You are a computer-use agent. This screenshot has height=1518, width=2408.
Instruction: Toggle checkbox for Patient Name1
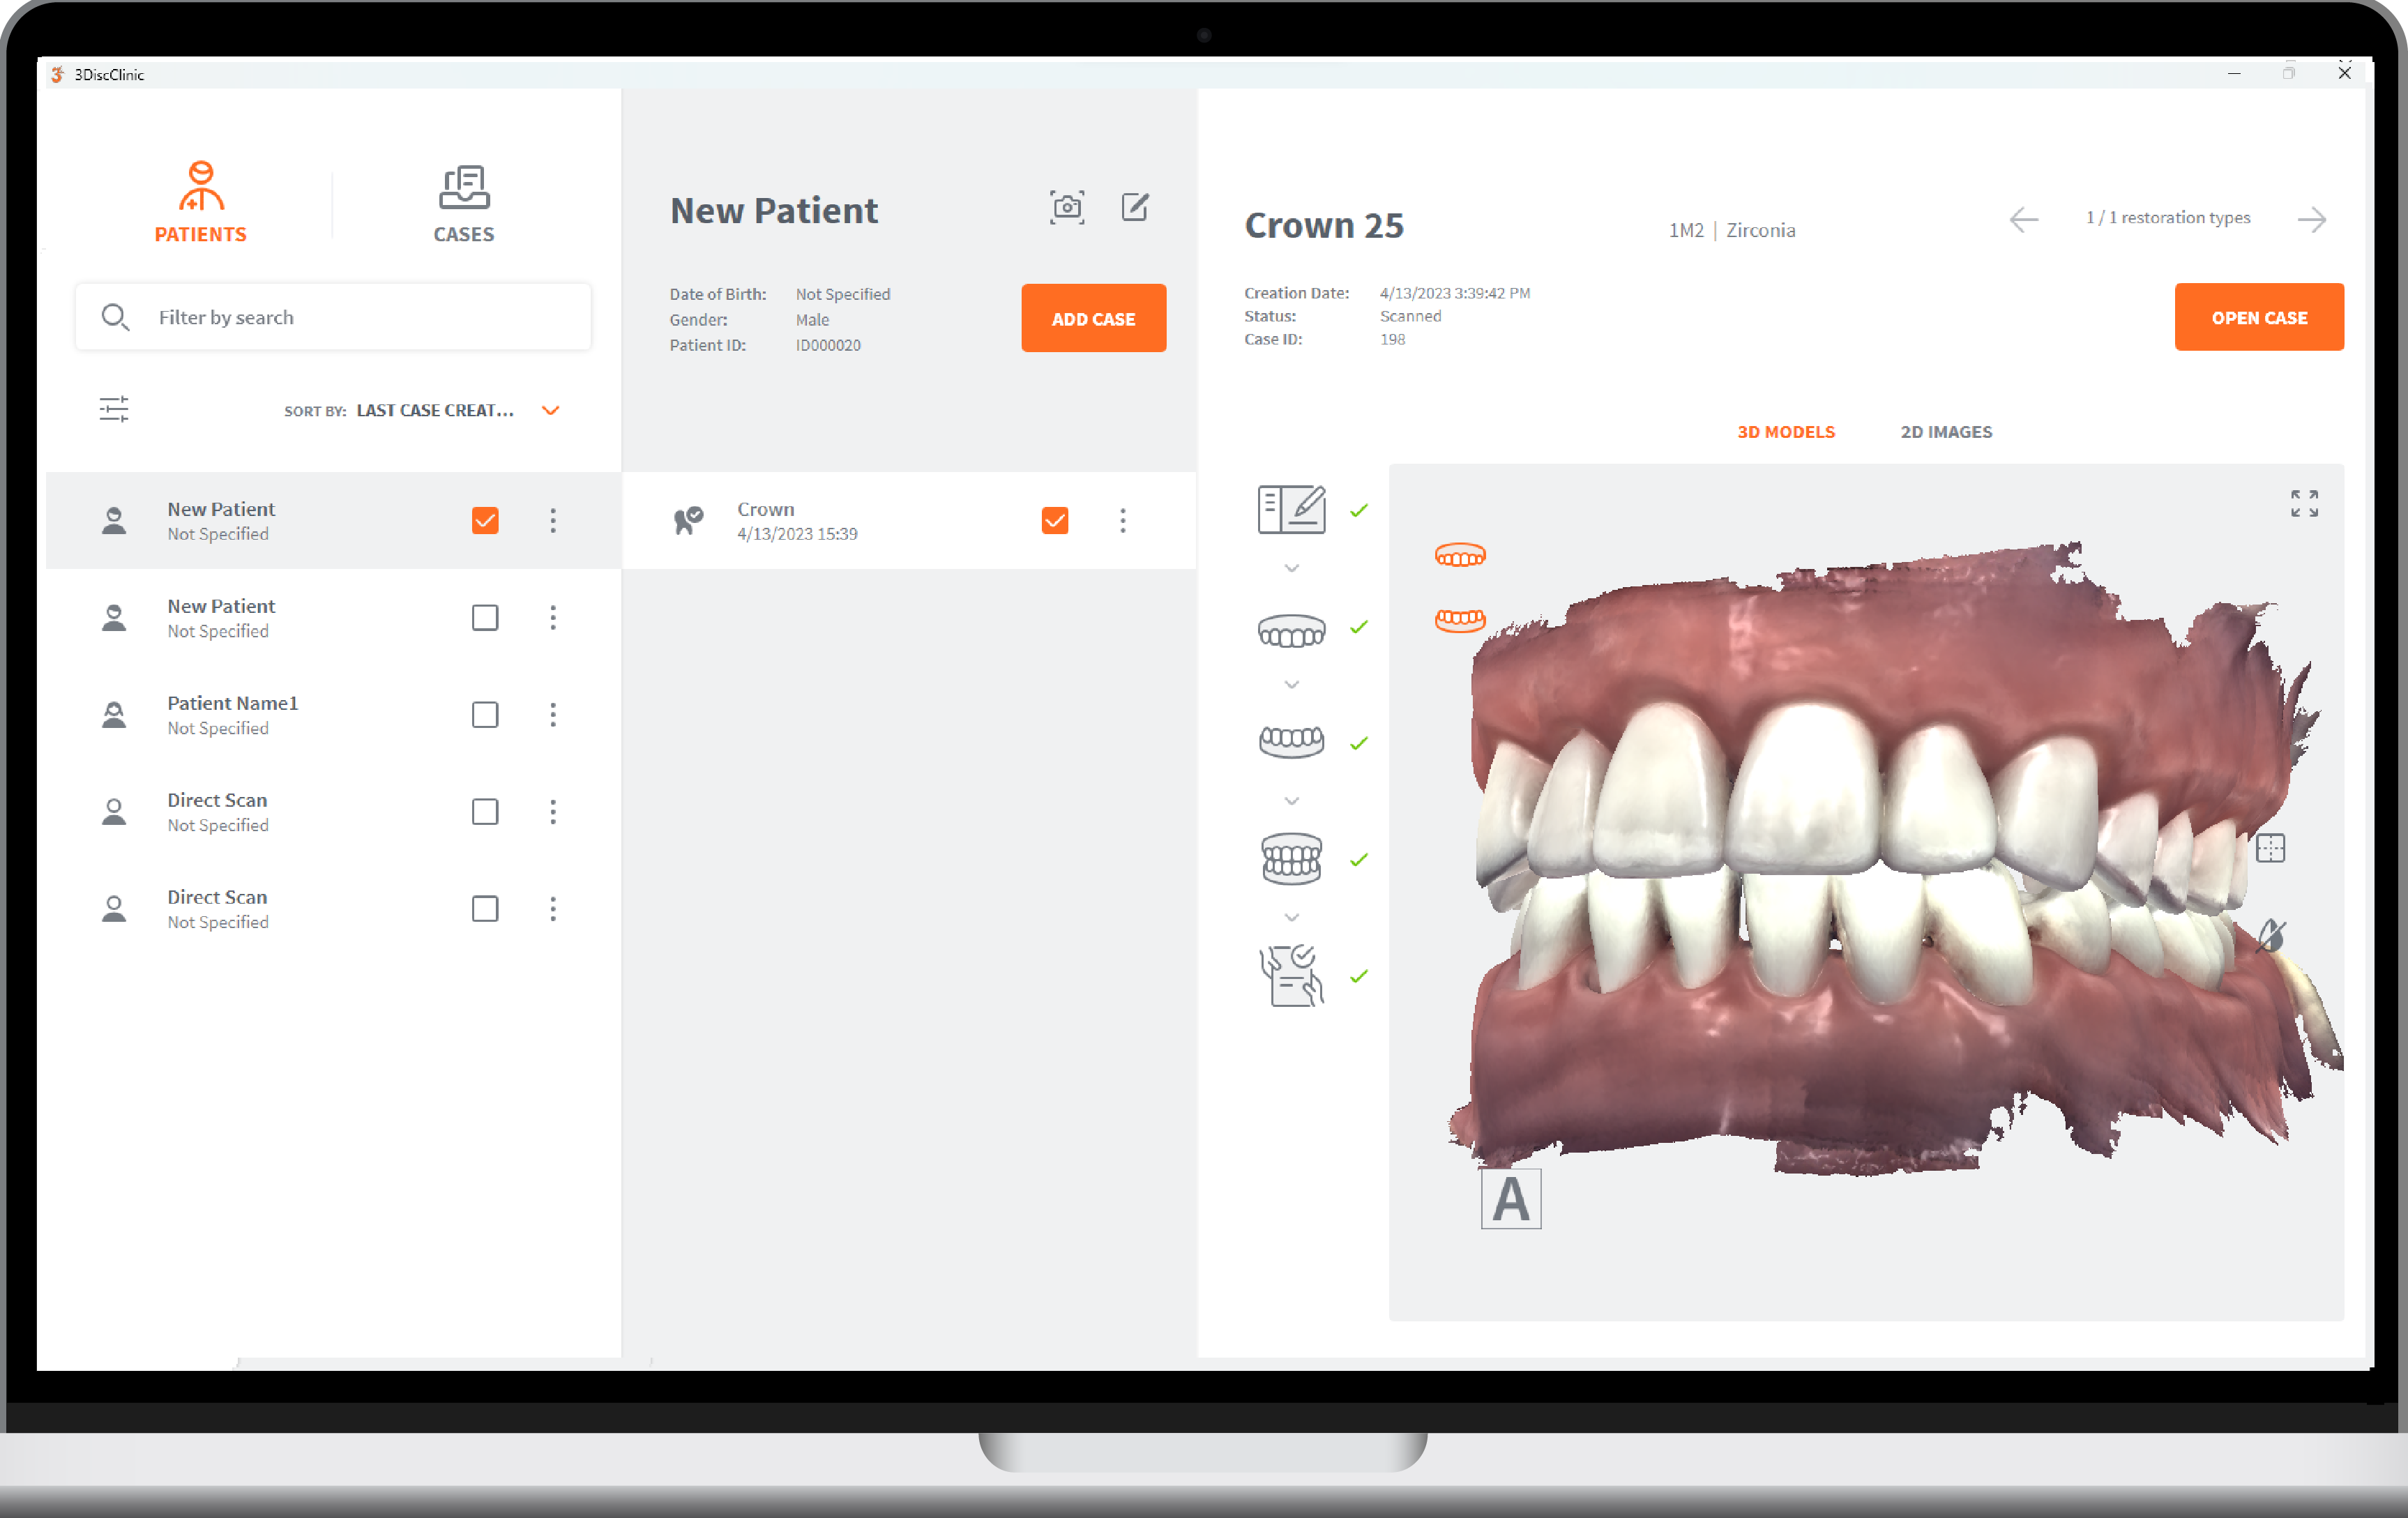point(485,712)
